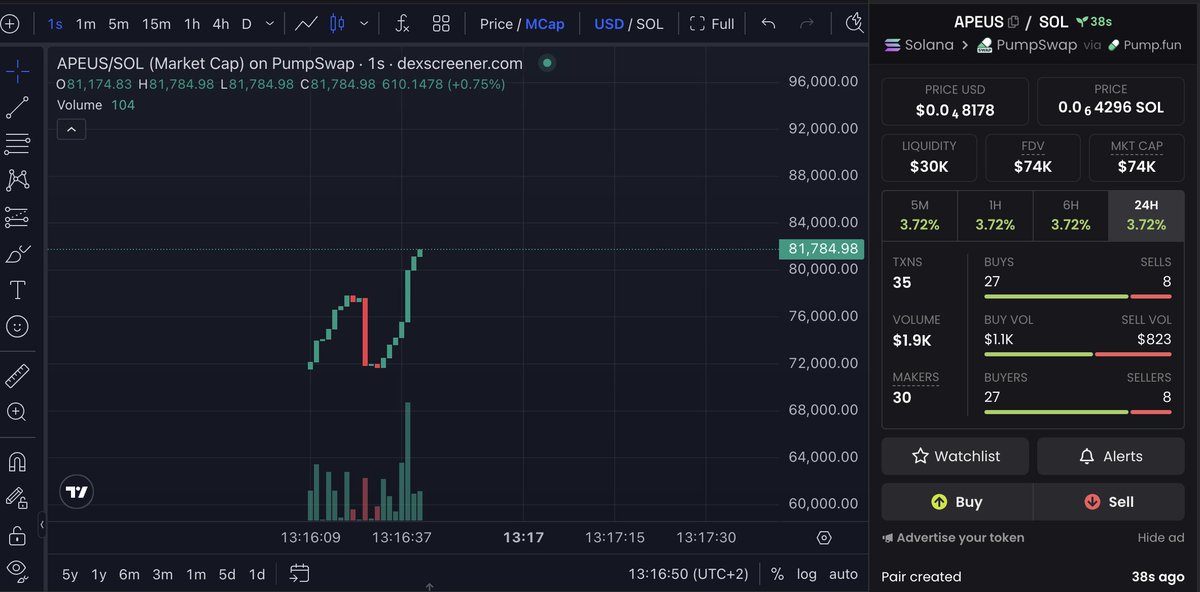Select the 1s timeframe
The width and height of the screenshot is (1200, 592).
click(x=55, y=23)
